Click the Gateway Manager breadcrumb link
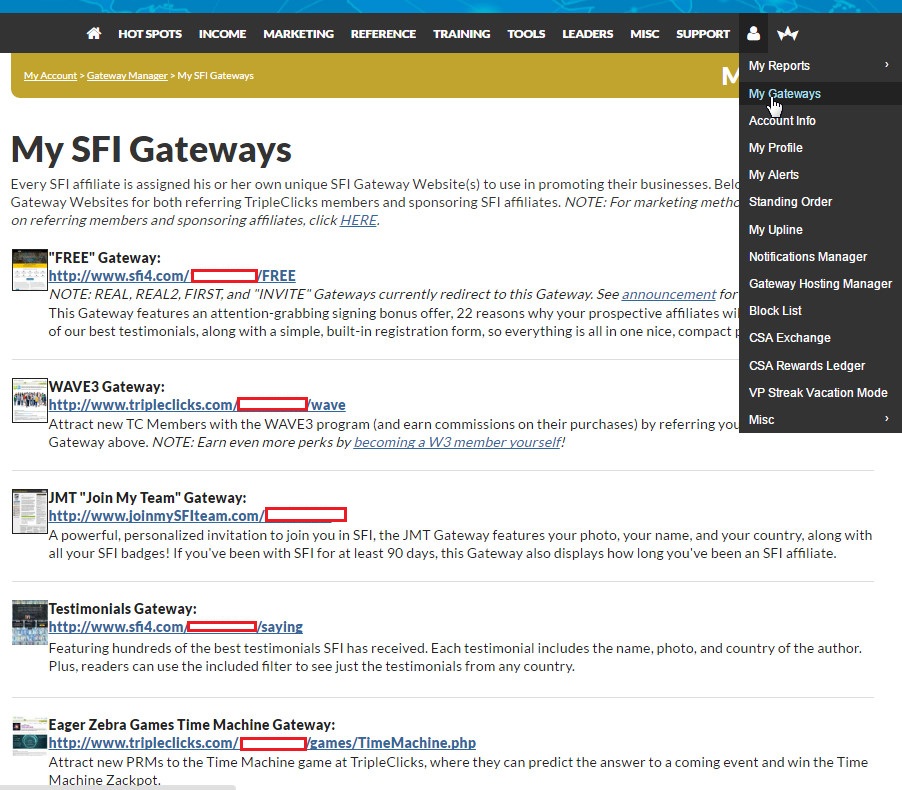This screenshot has height=790, width=902. 127,75
